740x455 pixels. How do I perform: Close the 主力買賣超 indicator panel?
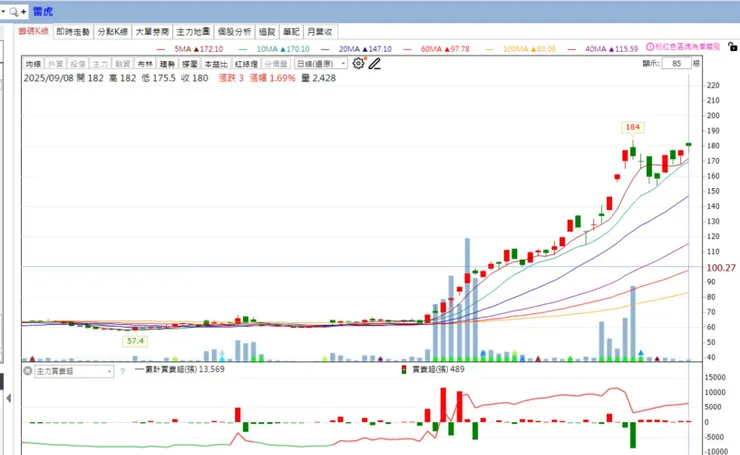[x=28, y=371]
